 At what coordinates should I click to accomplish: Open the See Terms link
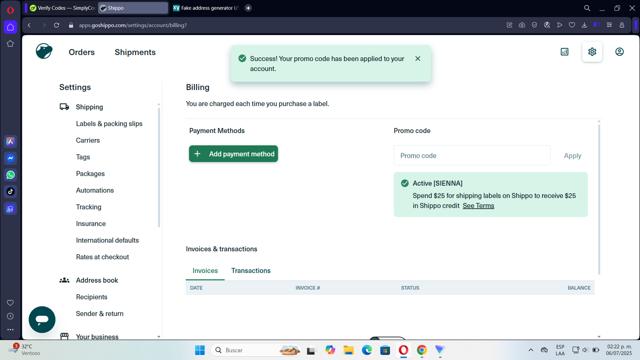tap(478, 206)
